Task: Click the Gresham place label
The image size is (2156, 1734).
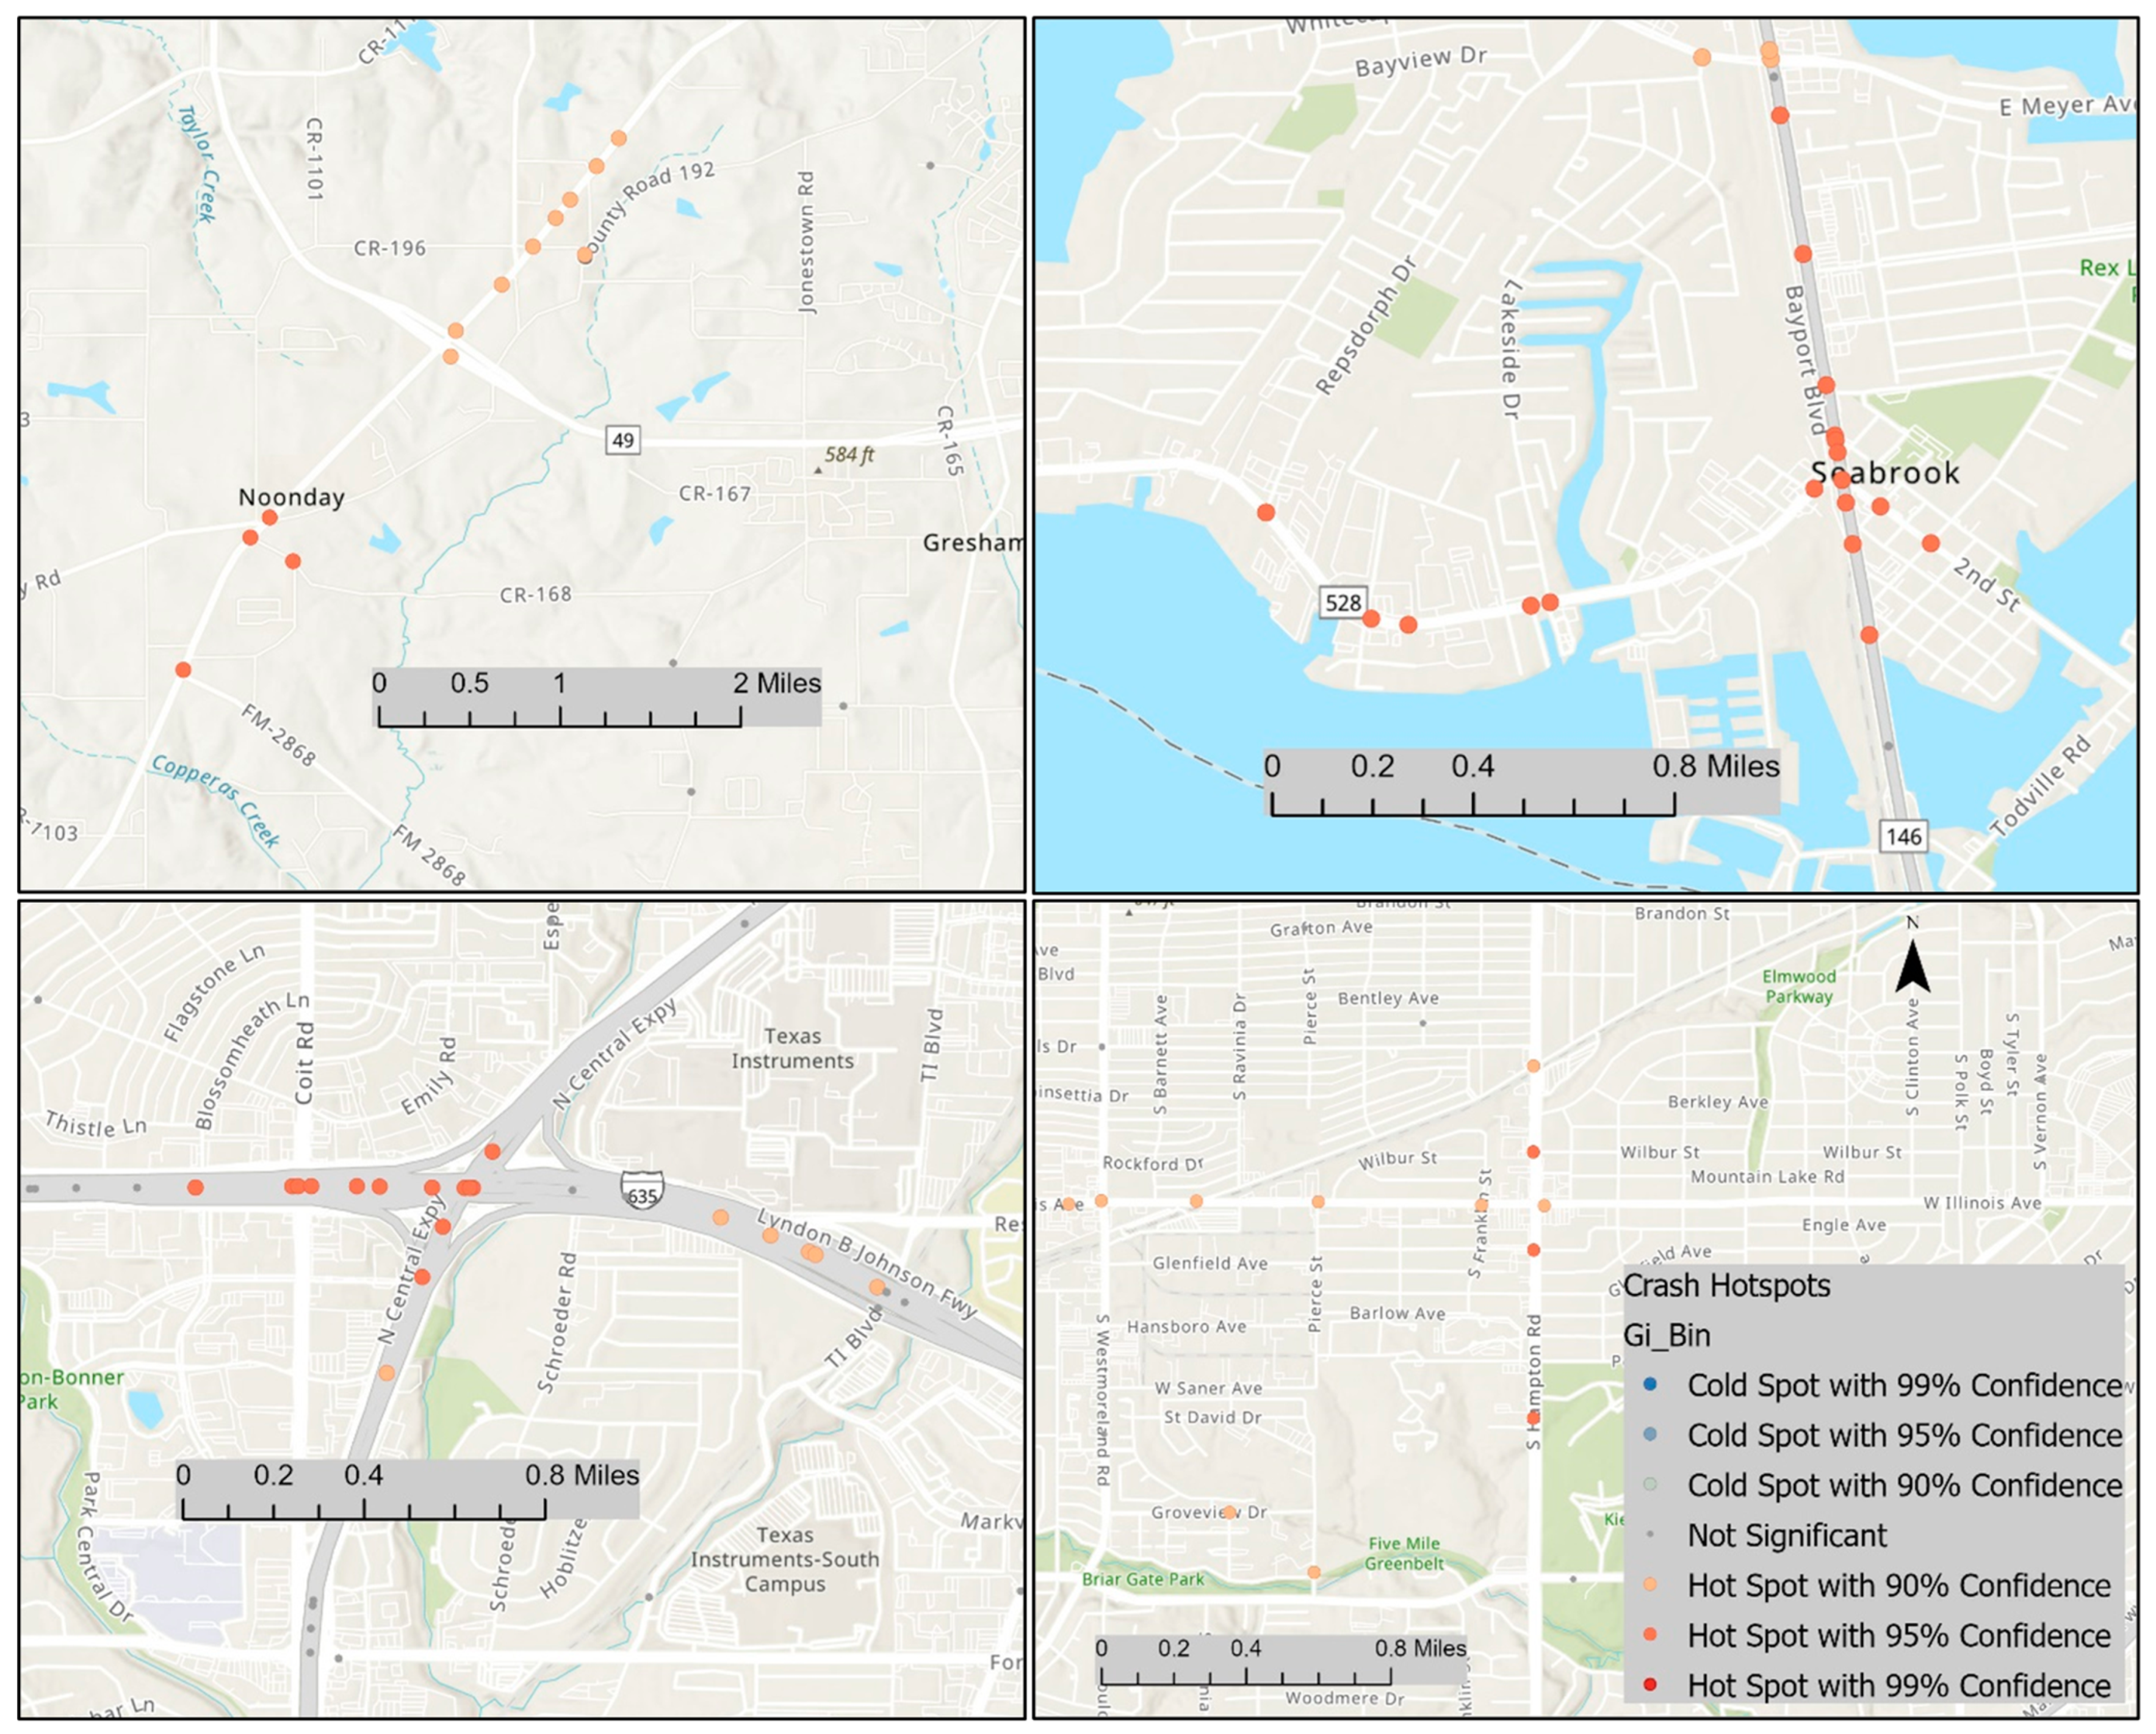Action: (972, 543)
